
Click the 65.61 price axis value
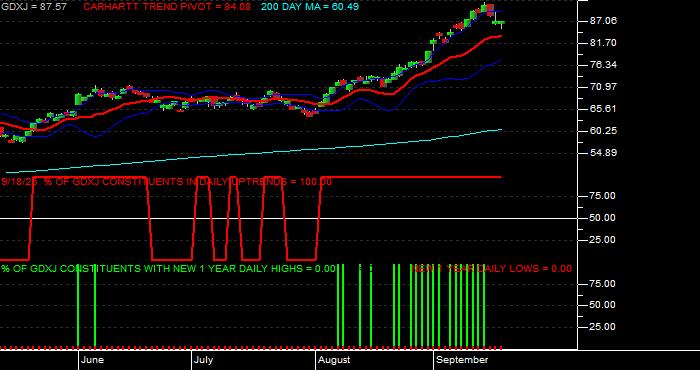603,108
